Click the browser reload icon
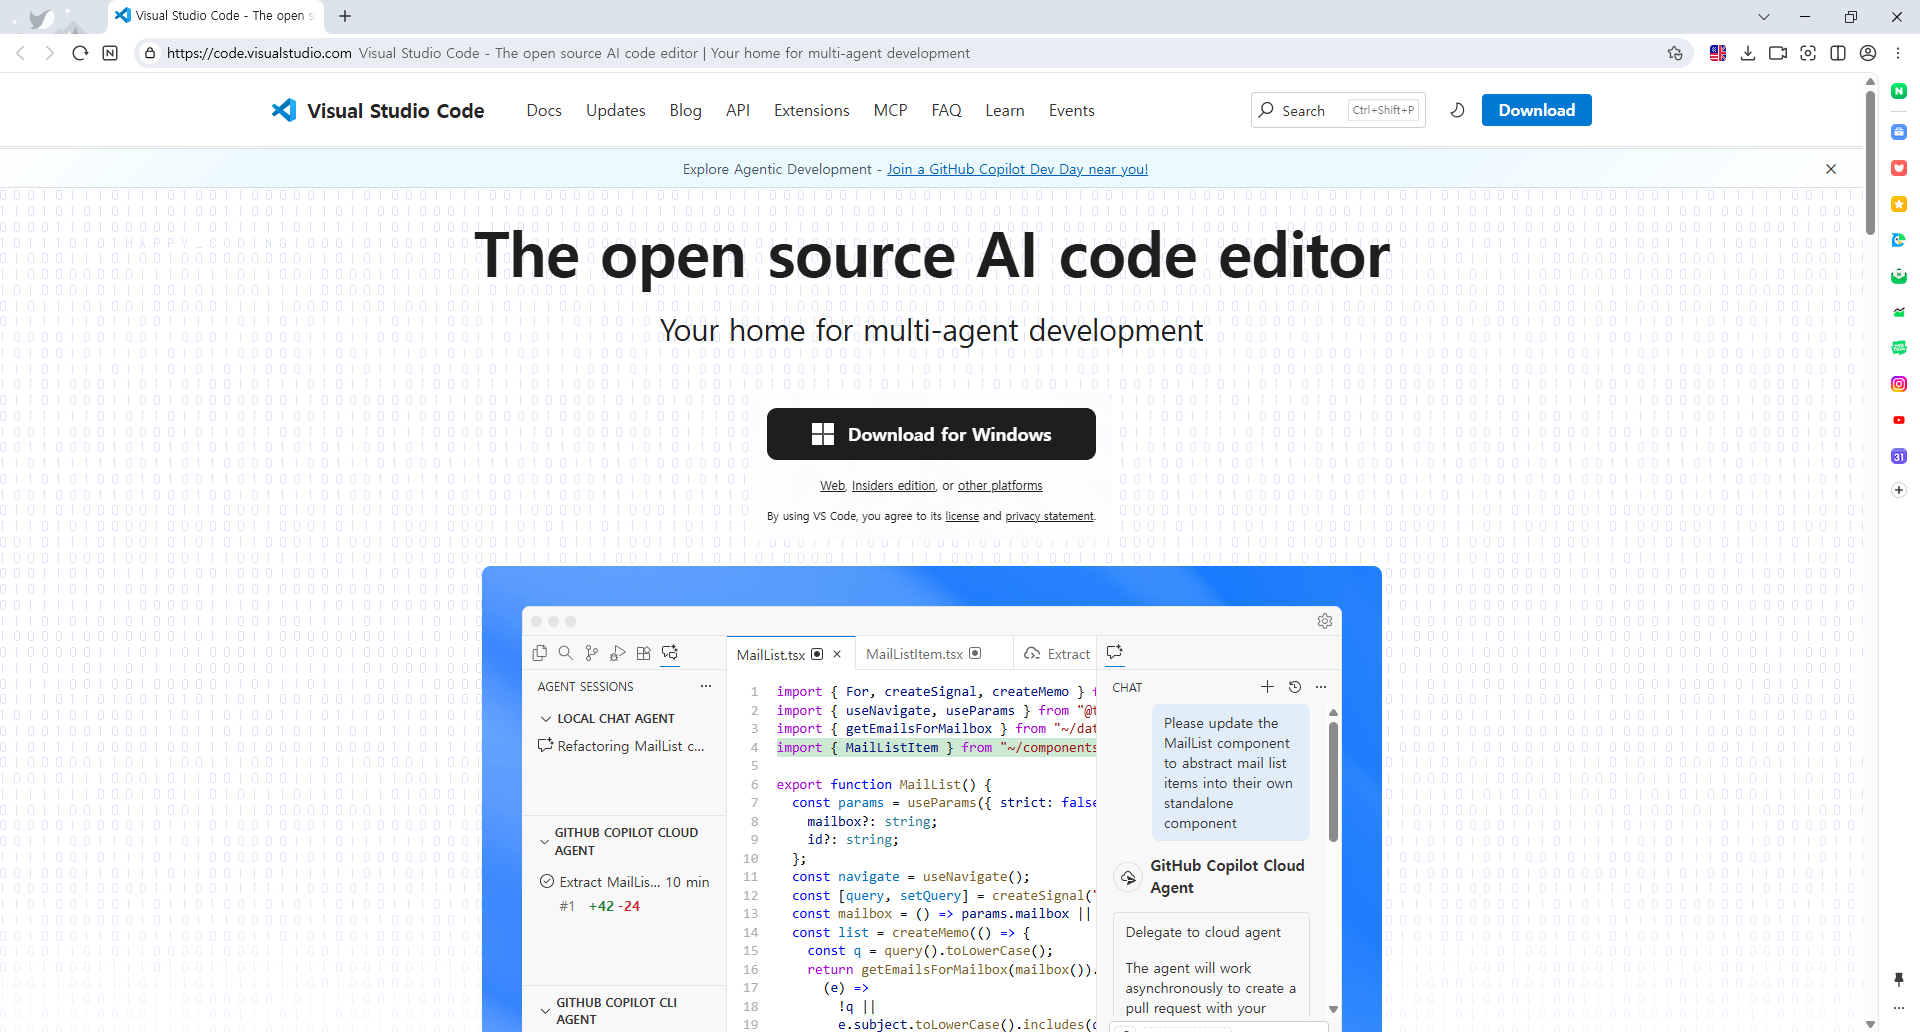This screenshot has width=1920, height=1032. tap(80, 53)
